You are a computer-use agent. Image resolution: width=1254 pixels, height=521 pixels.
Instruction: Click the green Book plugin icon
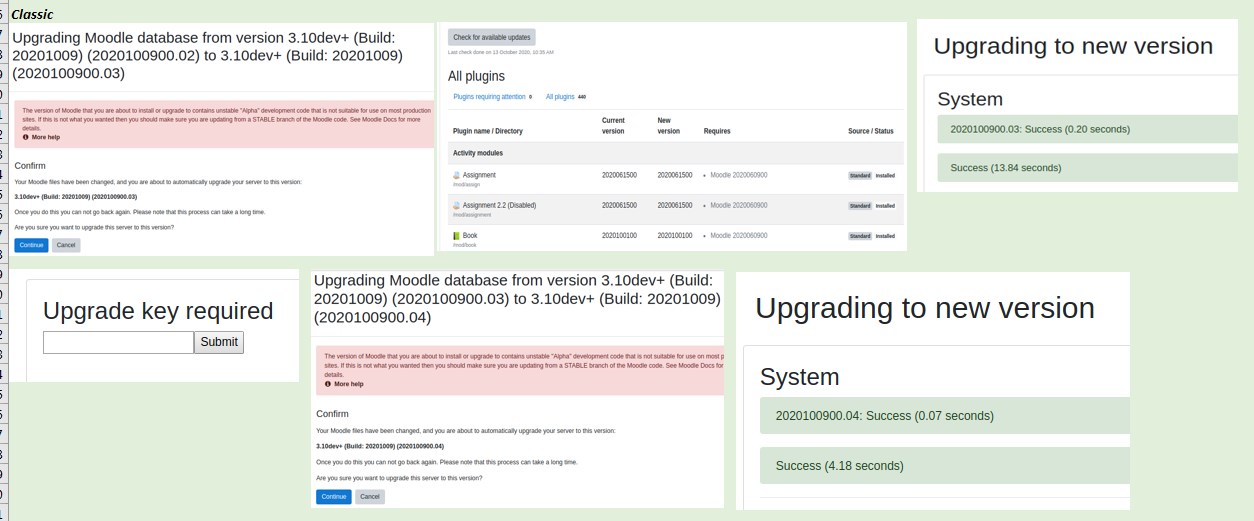pyautogui.click(x=457, y=236)
